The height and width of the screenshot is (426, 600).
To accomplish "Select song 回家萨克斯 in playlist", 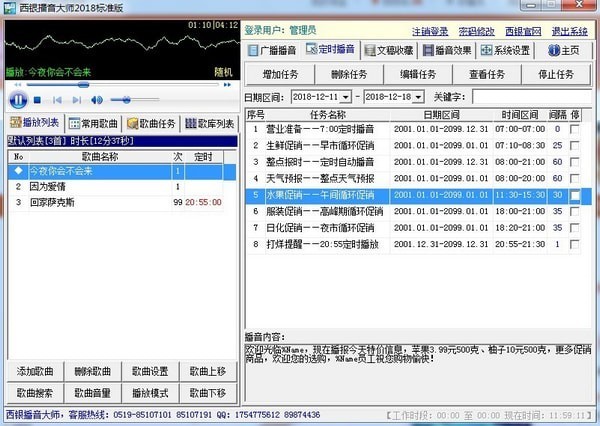I will (116, 202).
